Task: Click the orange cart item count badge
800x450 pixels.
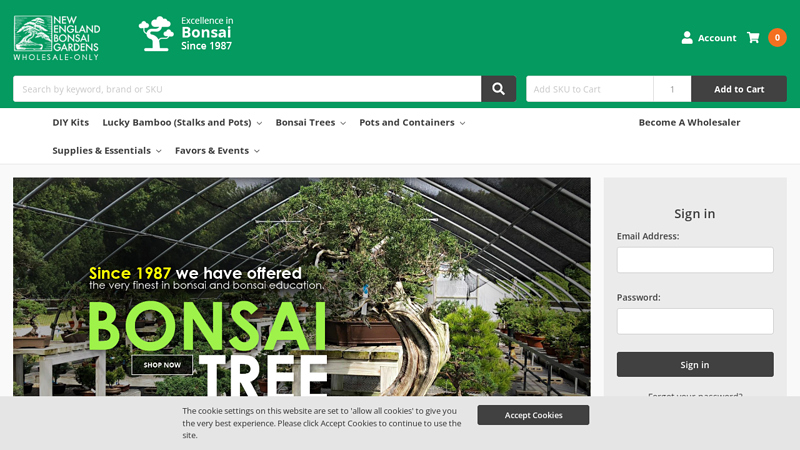Action: 777,38
